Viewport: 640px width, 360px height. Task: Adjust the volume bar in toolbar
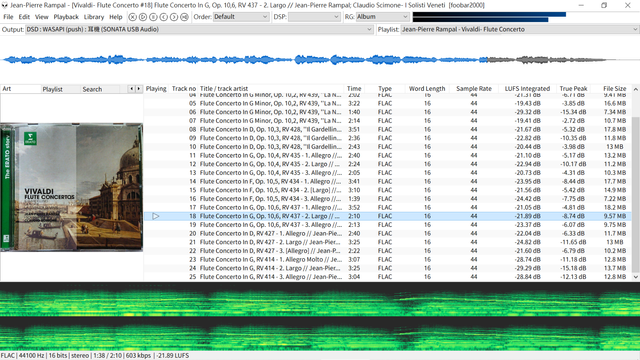click(489, 17)
